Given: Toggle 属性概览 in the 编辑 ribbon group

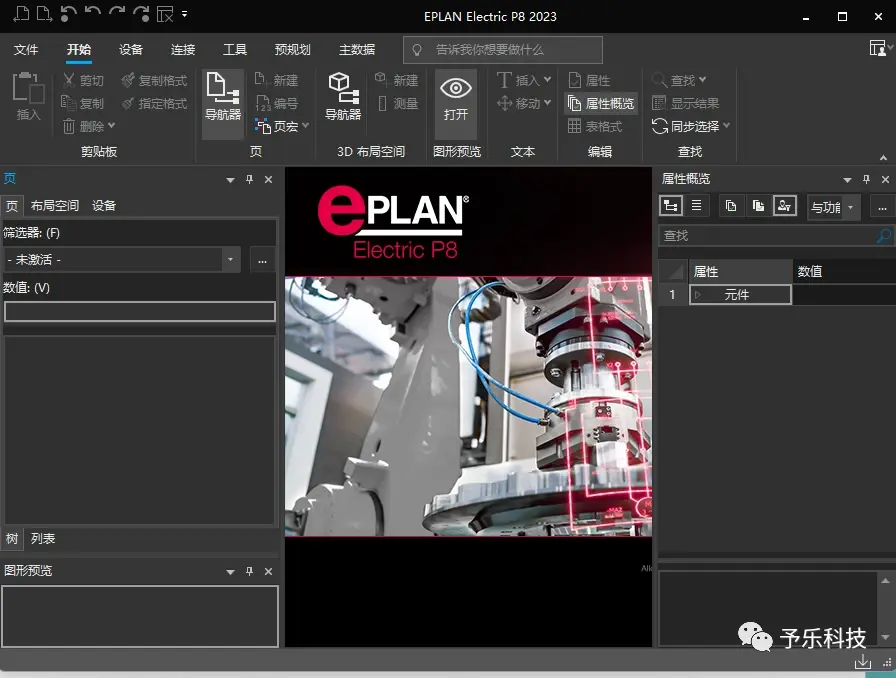Looking at the screenshot, I should [x=601, y=103].
